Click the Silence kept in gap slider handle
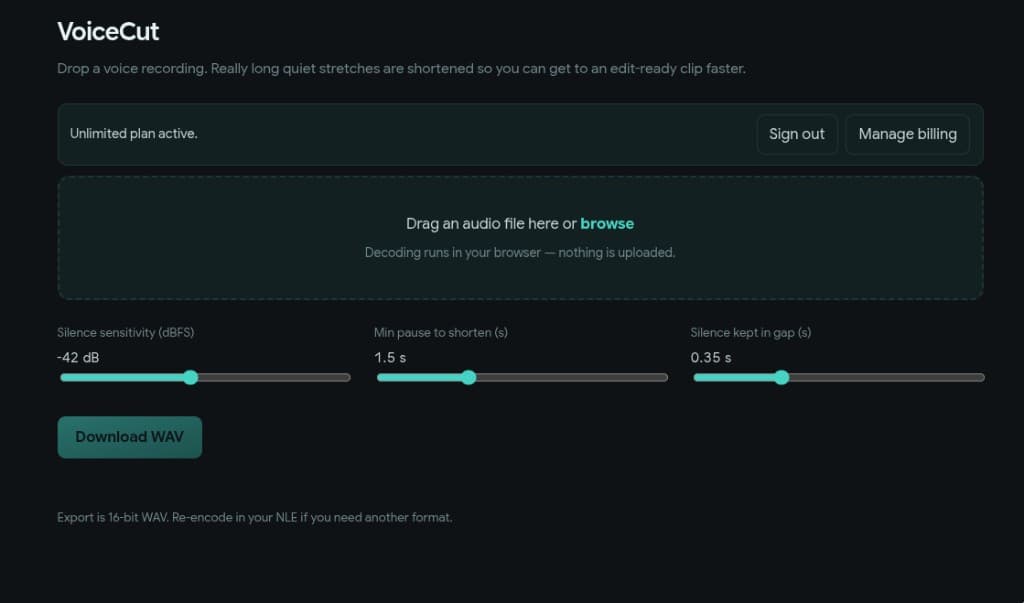 781,377
